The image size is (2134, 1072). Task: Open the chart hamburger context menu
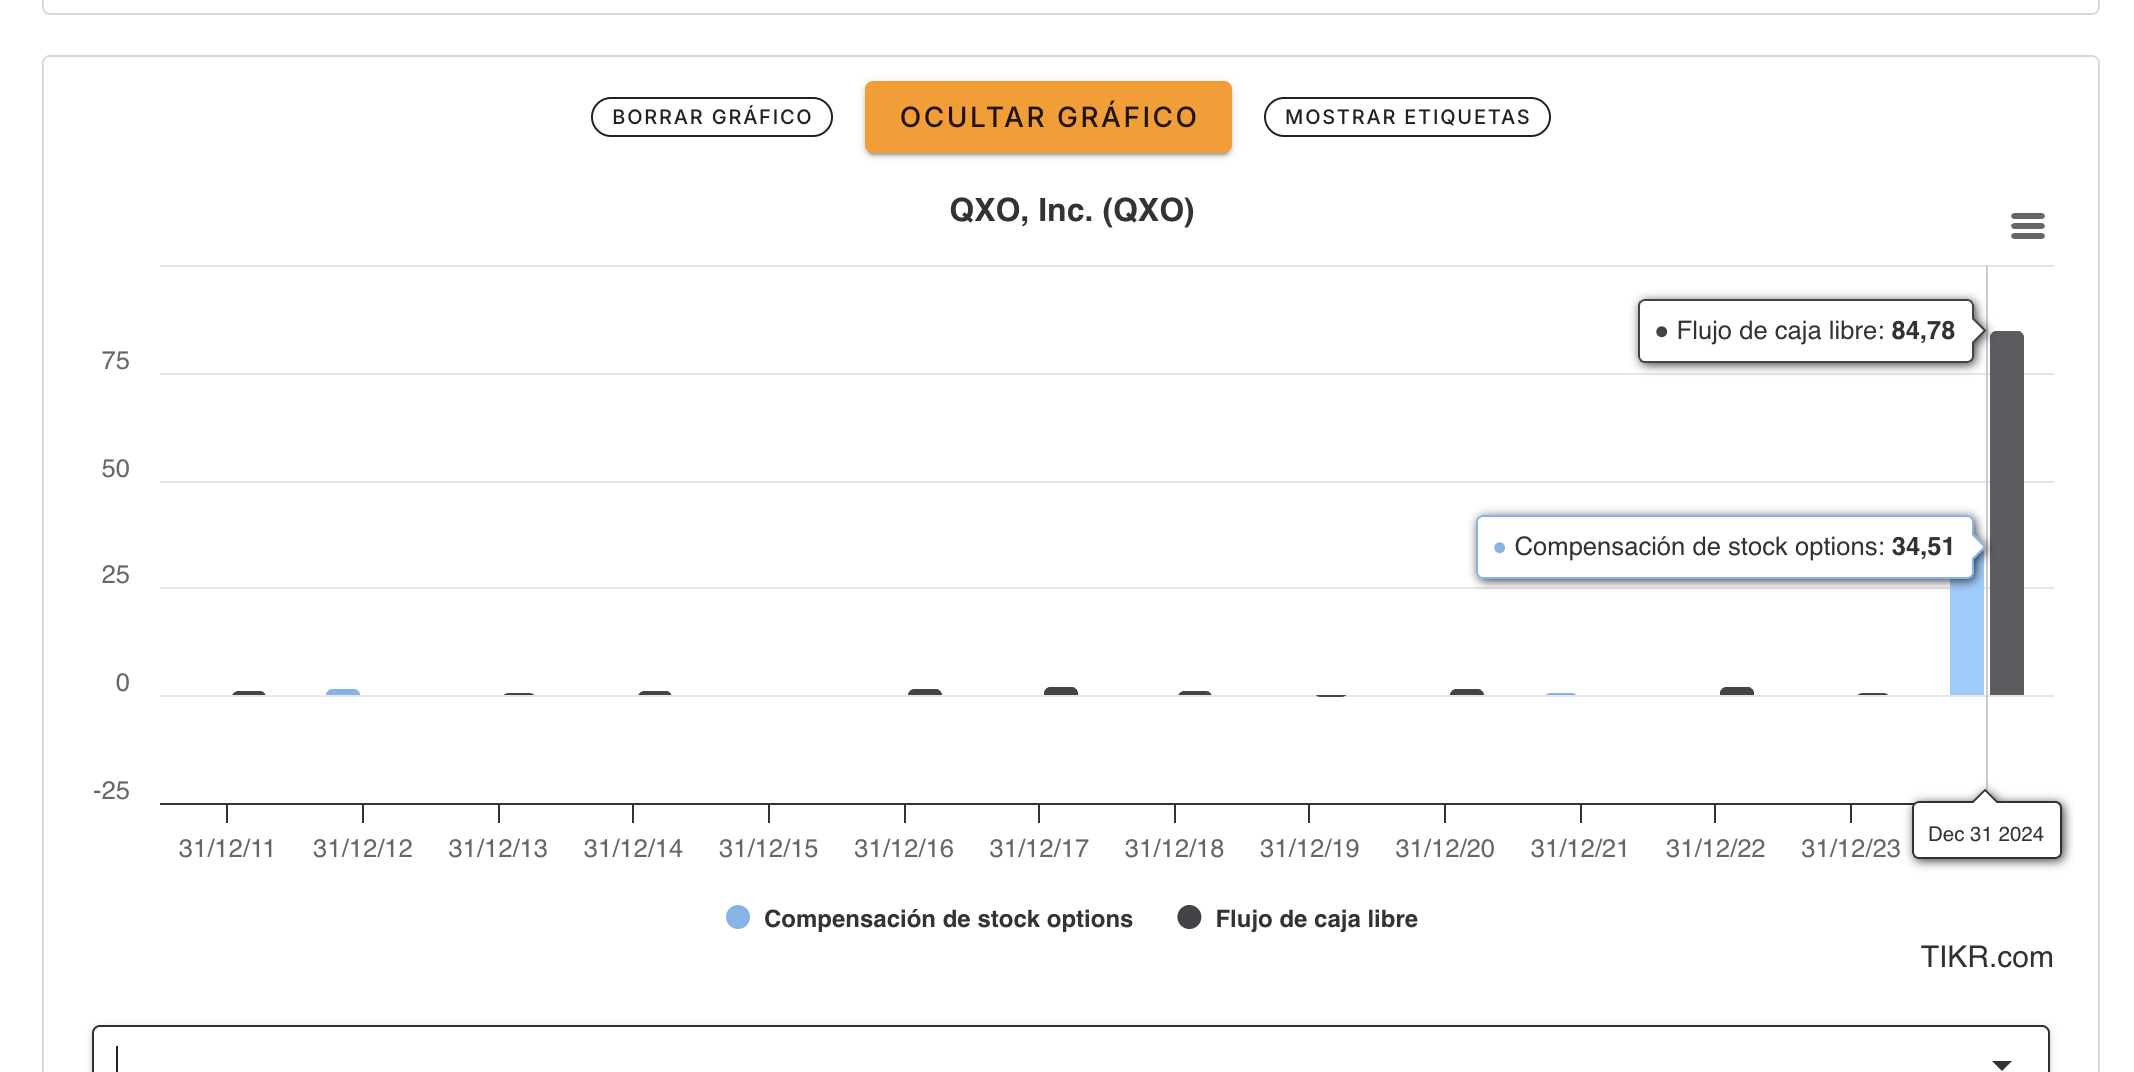coord(2027,226)
